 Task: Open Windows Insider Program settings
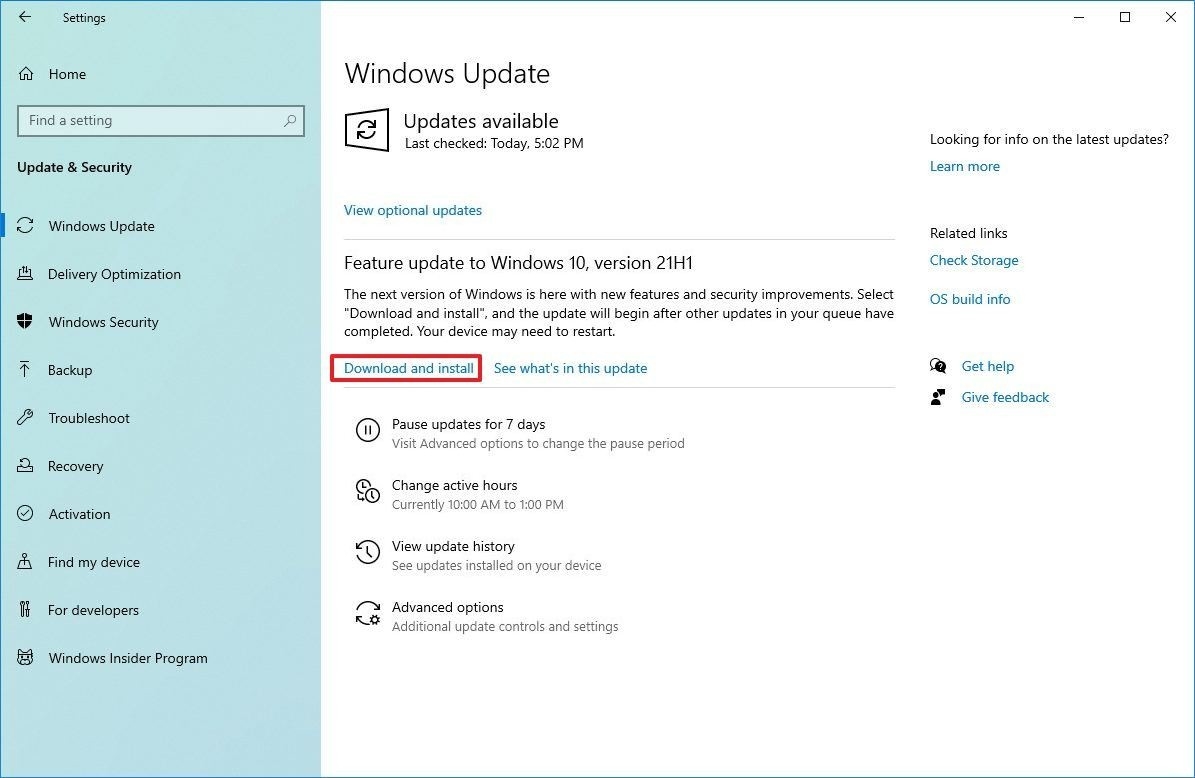(x=128, y=658)
